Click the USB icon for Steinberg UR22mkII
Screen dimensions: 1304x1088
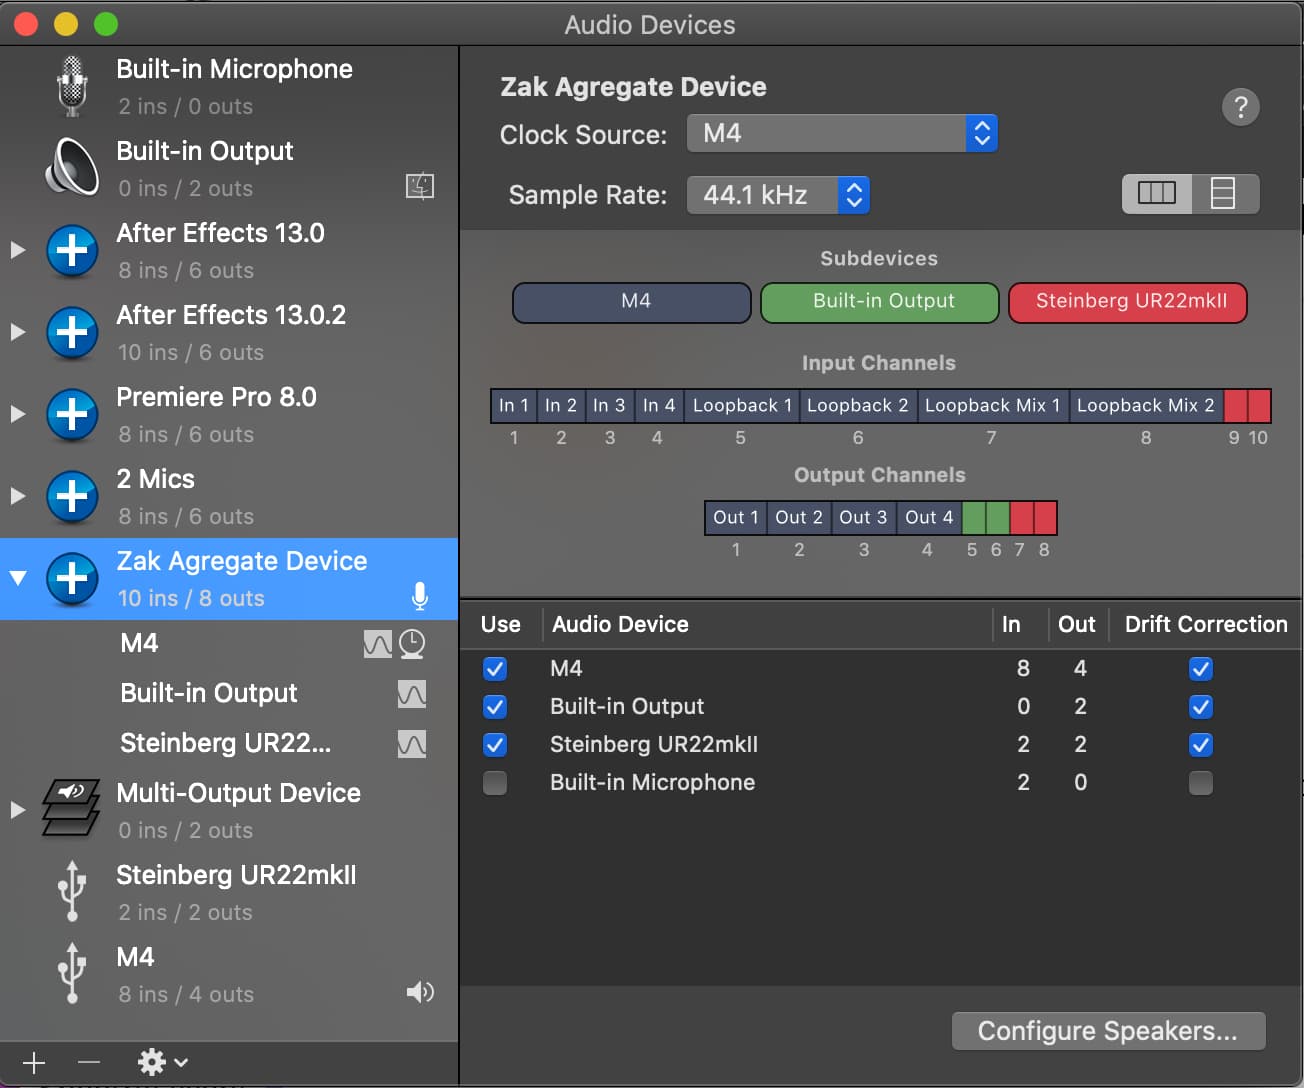click(x=71, y=890)
